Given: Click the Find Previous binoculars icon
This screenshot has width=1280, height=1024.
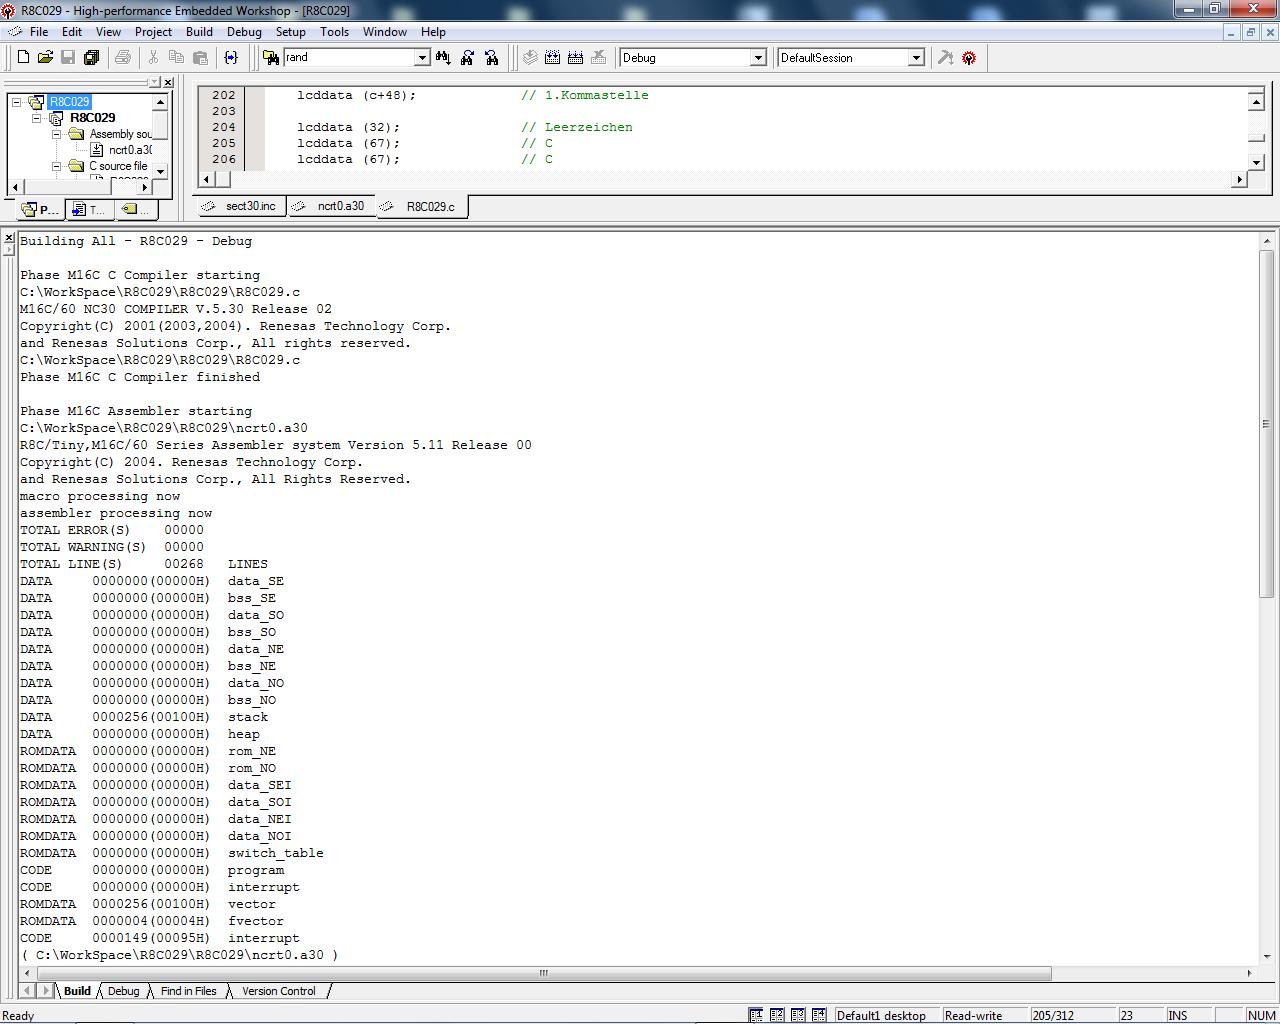Looking at the screenshot, I should tap(467, 58).
